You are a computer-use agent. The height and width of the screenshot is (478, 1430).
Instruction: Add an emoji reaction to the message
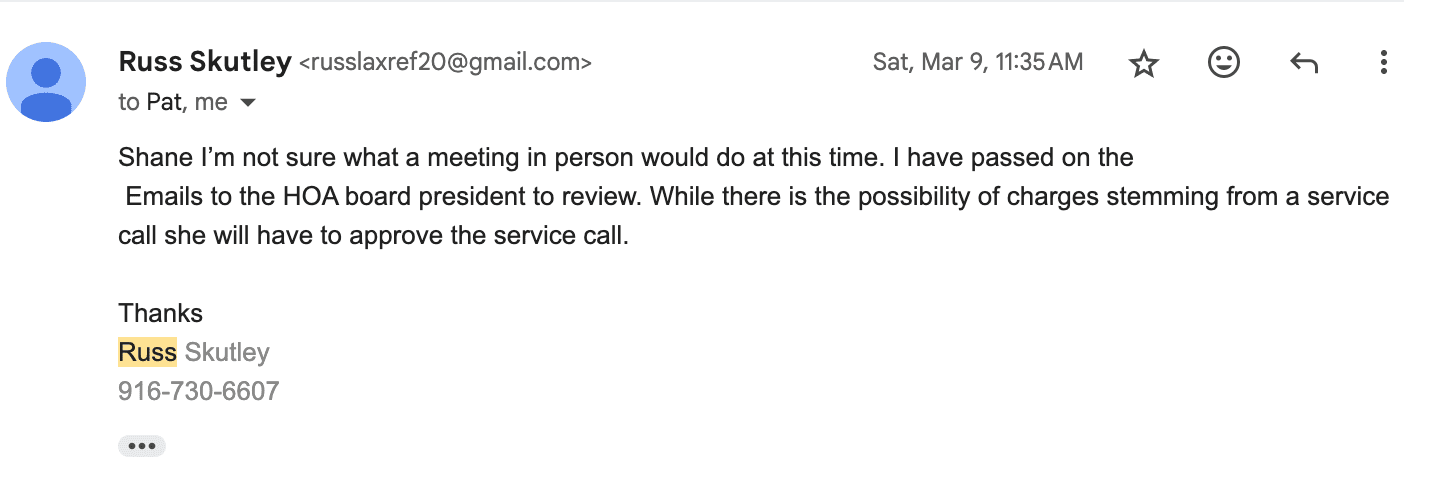pyautogui.click(x=1224, y=63)
